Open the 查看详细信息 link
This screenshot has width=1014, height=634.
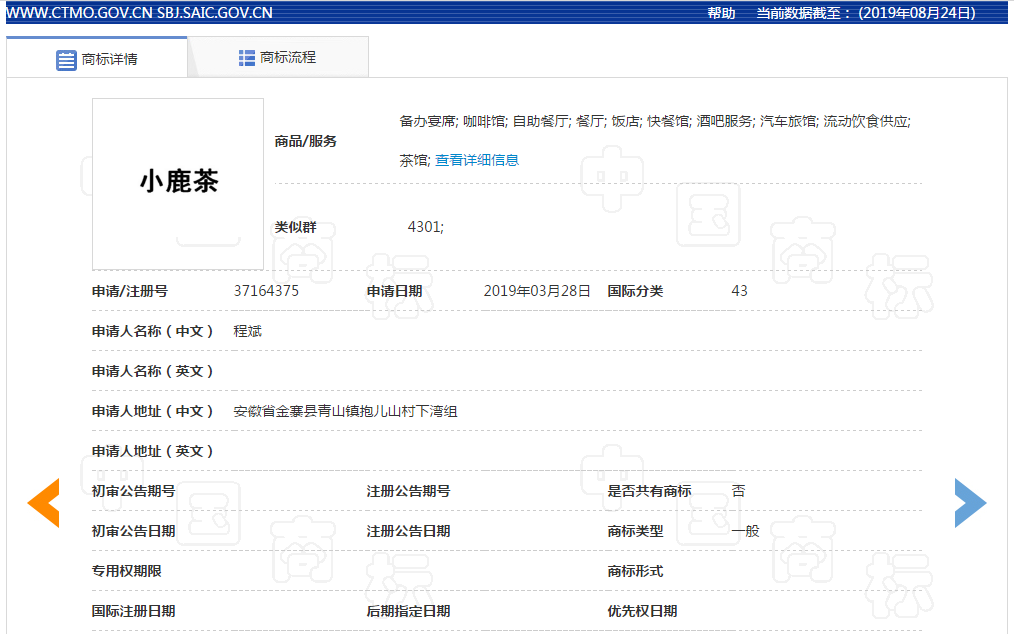click(x=476, y=160)
